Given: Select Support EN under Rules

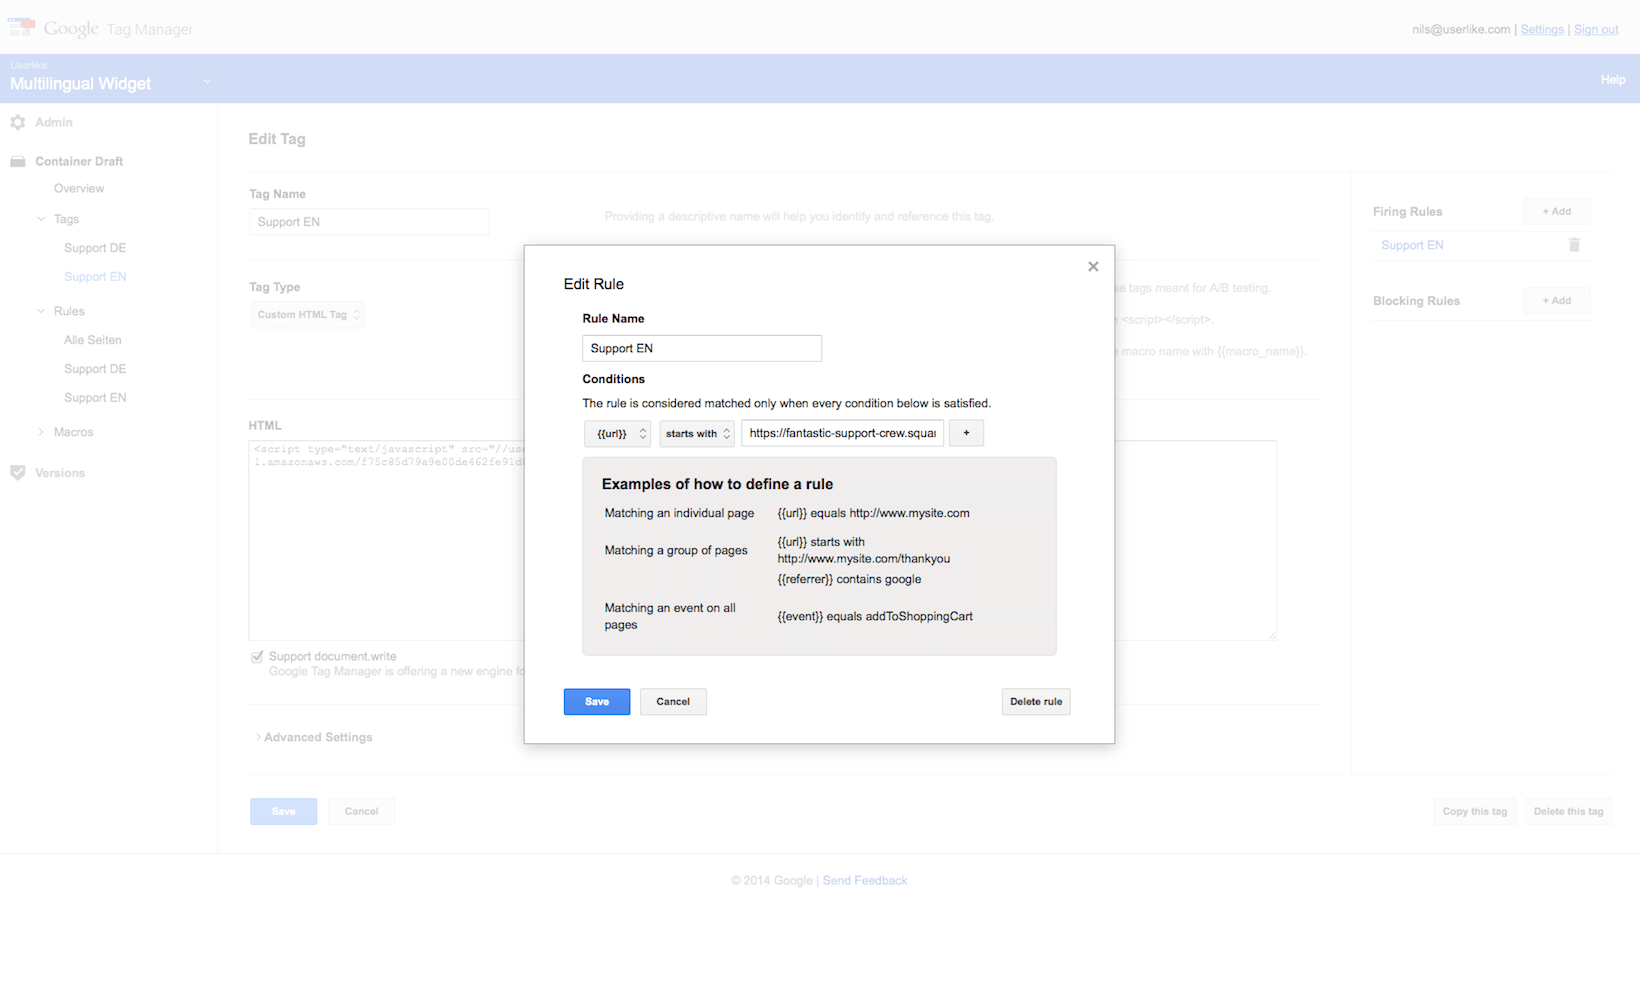Looking at the screenshot, I should click(x=95, y=398).
